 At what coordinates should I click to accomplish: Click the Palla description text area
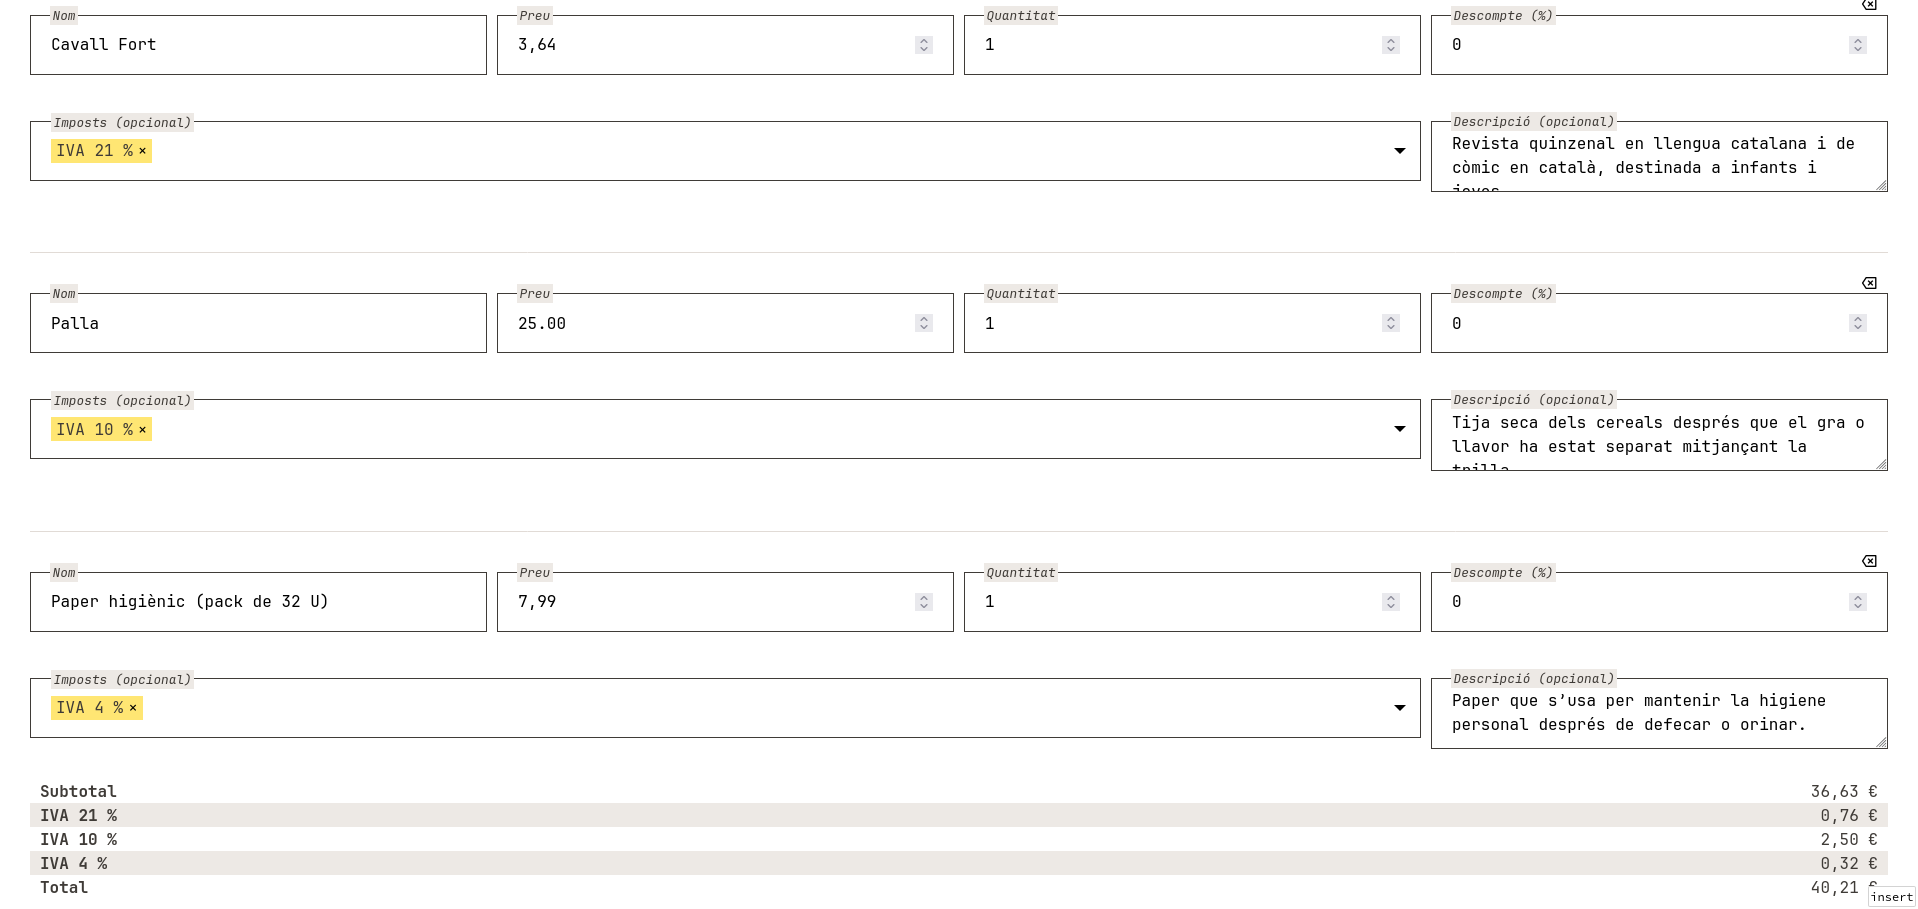1659,435
